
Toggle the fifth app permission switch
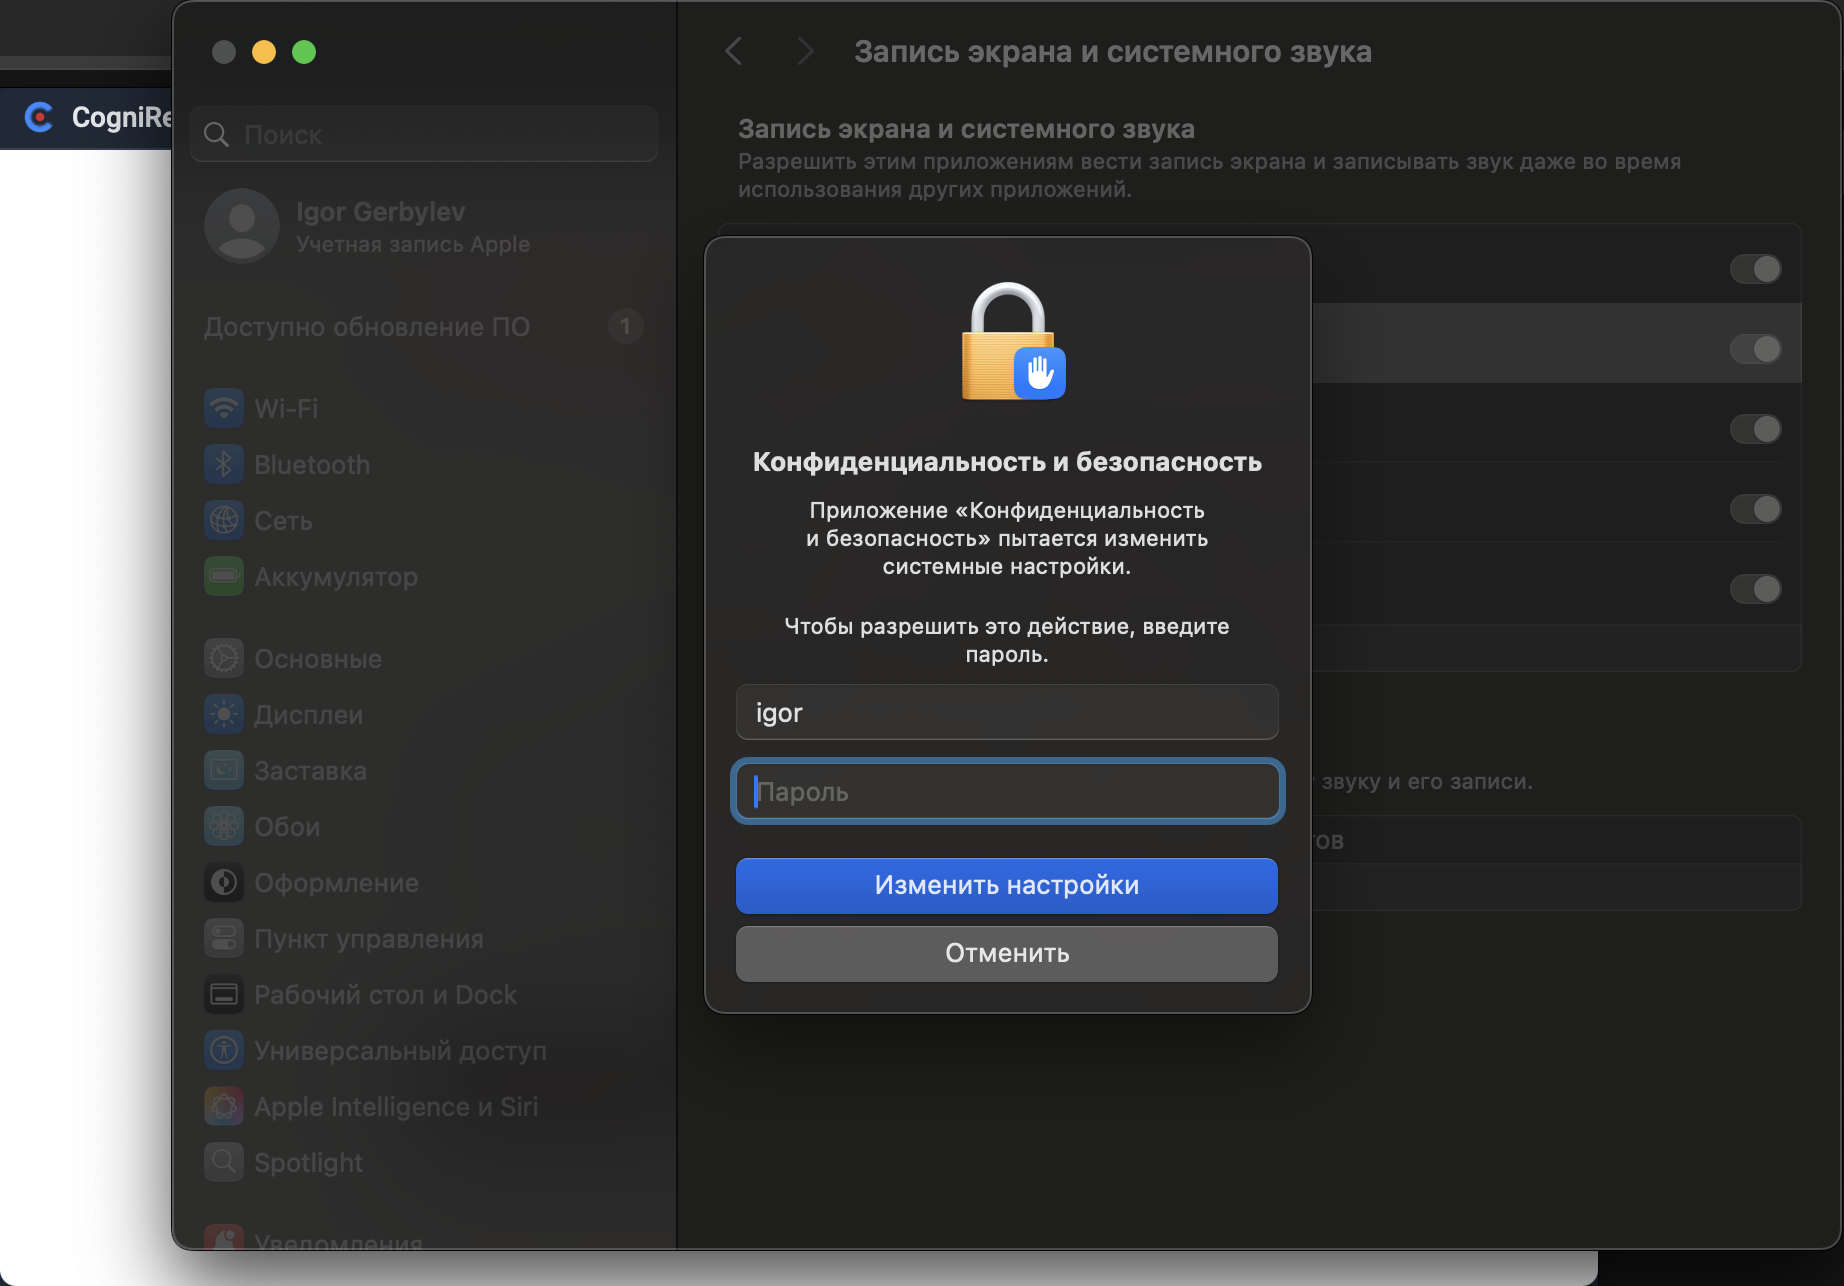tap(1755, 589)
